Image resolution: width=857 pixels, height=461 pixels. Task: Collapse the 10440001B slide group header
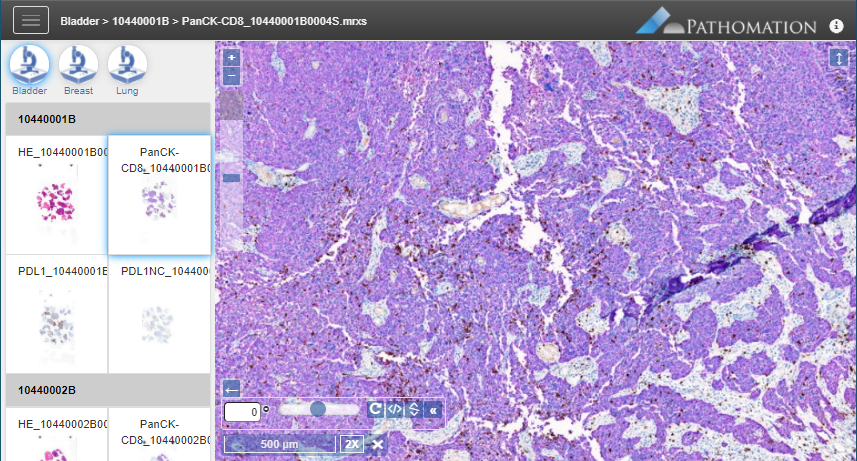[107, 119]
